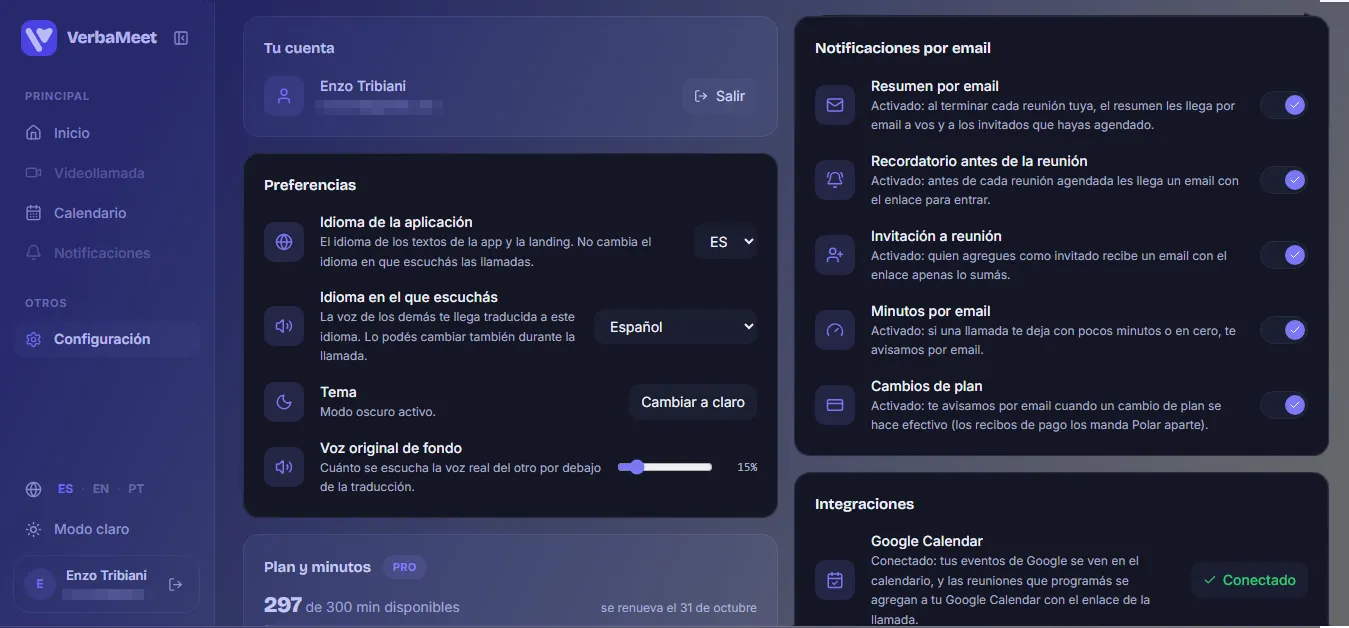Click the logout icon in the sidebar user card
This screenshot has width=1349, height=628.
tap(176, 584)
